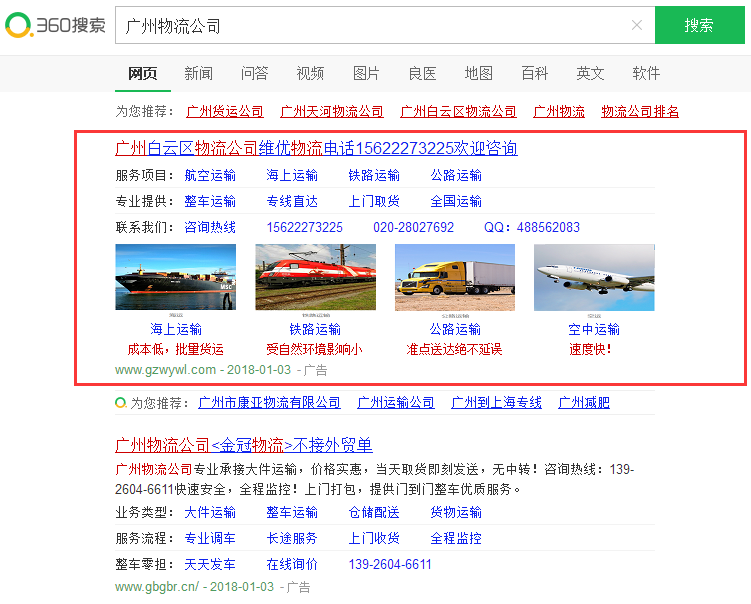Open the 广州白云区物流公司维优物流 result title
751x604 pixels.
click(316, 148)
